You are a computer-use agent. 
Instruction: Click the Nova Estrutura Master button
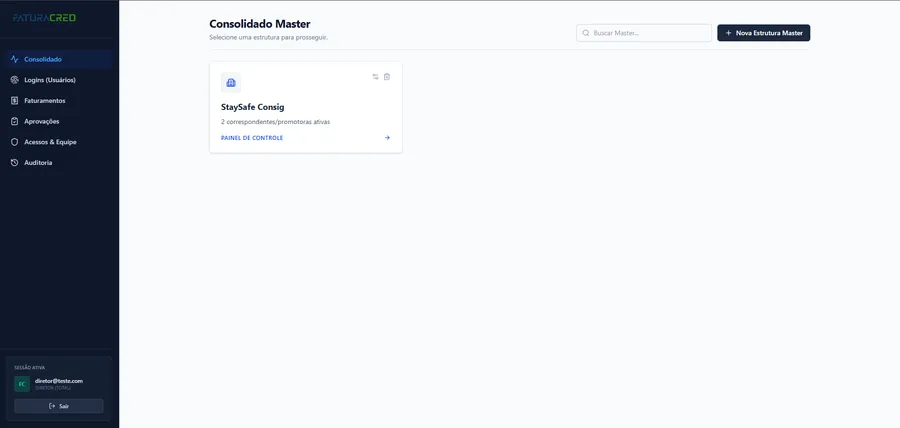[x=763, y=33]
